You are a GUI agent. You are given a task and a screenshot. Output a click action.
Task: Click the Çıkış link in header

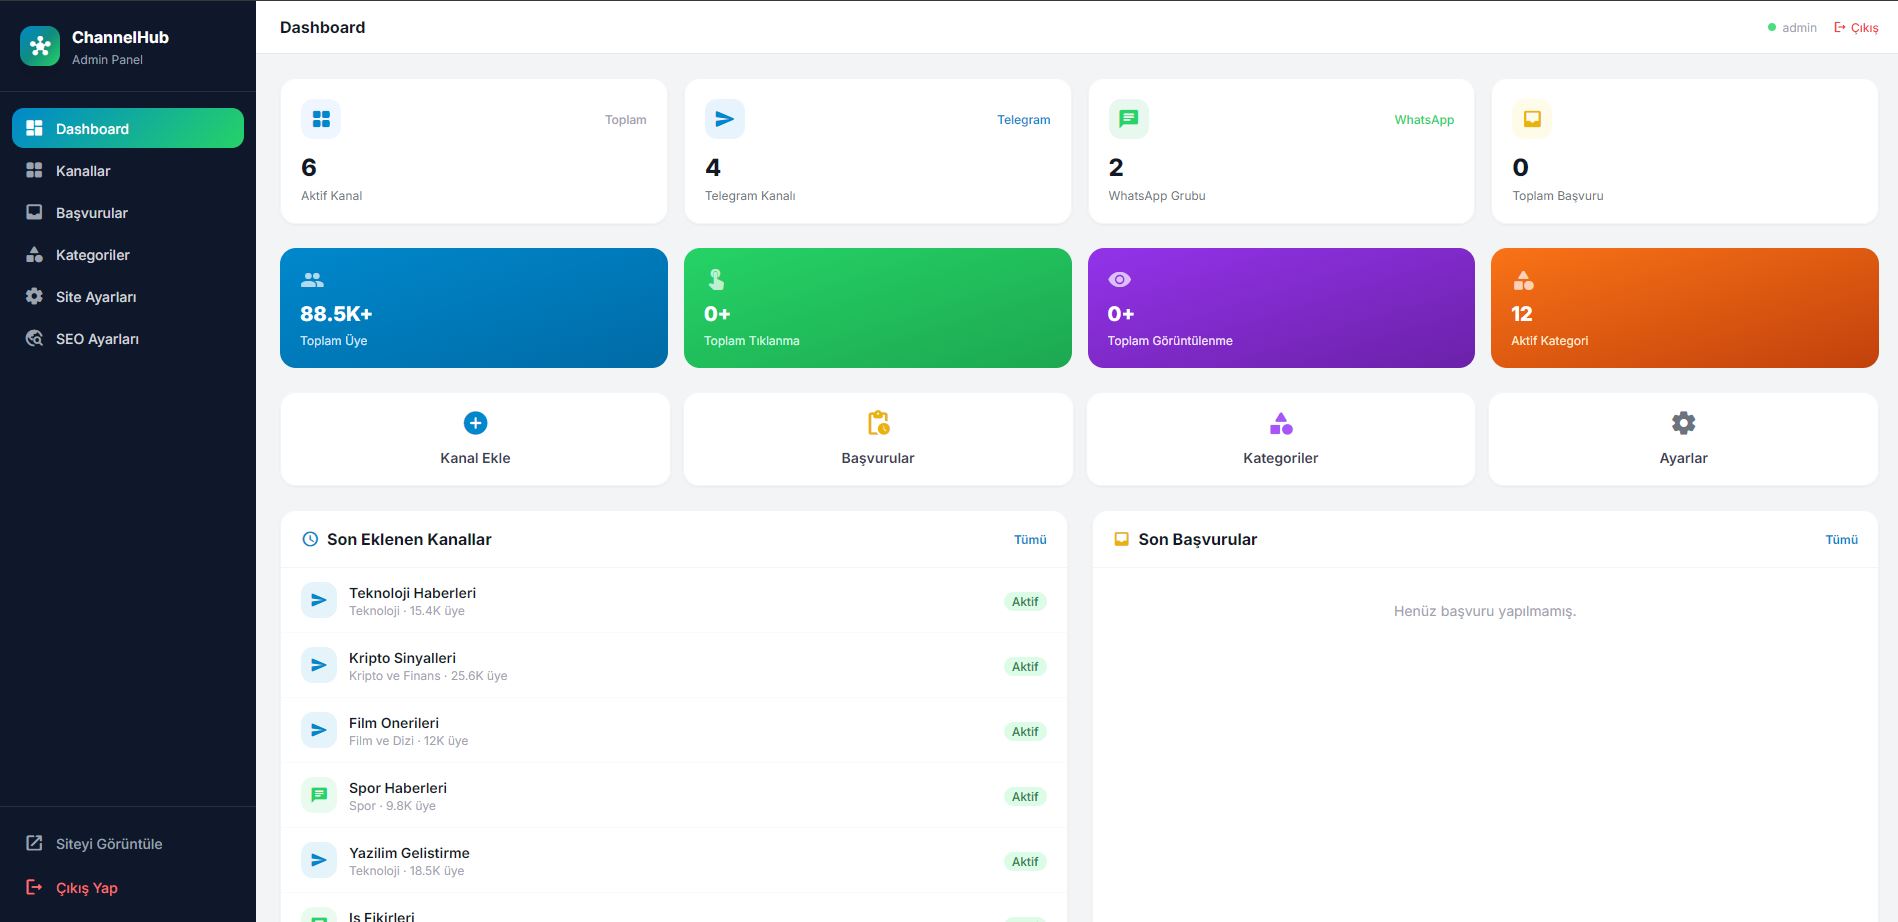tap(1856, 28)
